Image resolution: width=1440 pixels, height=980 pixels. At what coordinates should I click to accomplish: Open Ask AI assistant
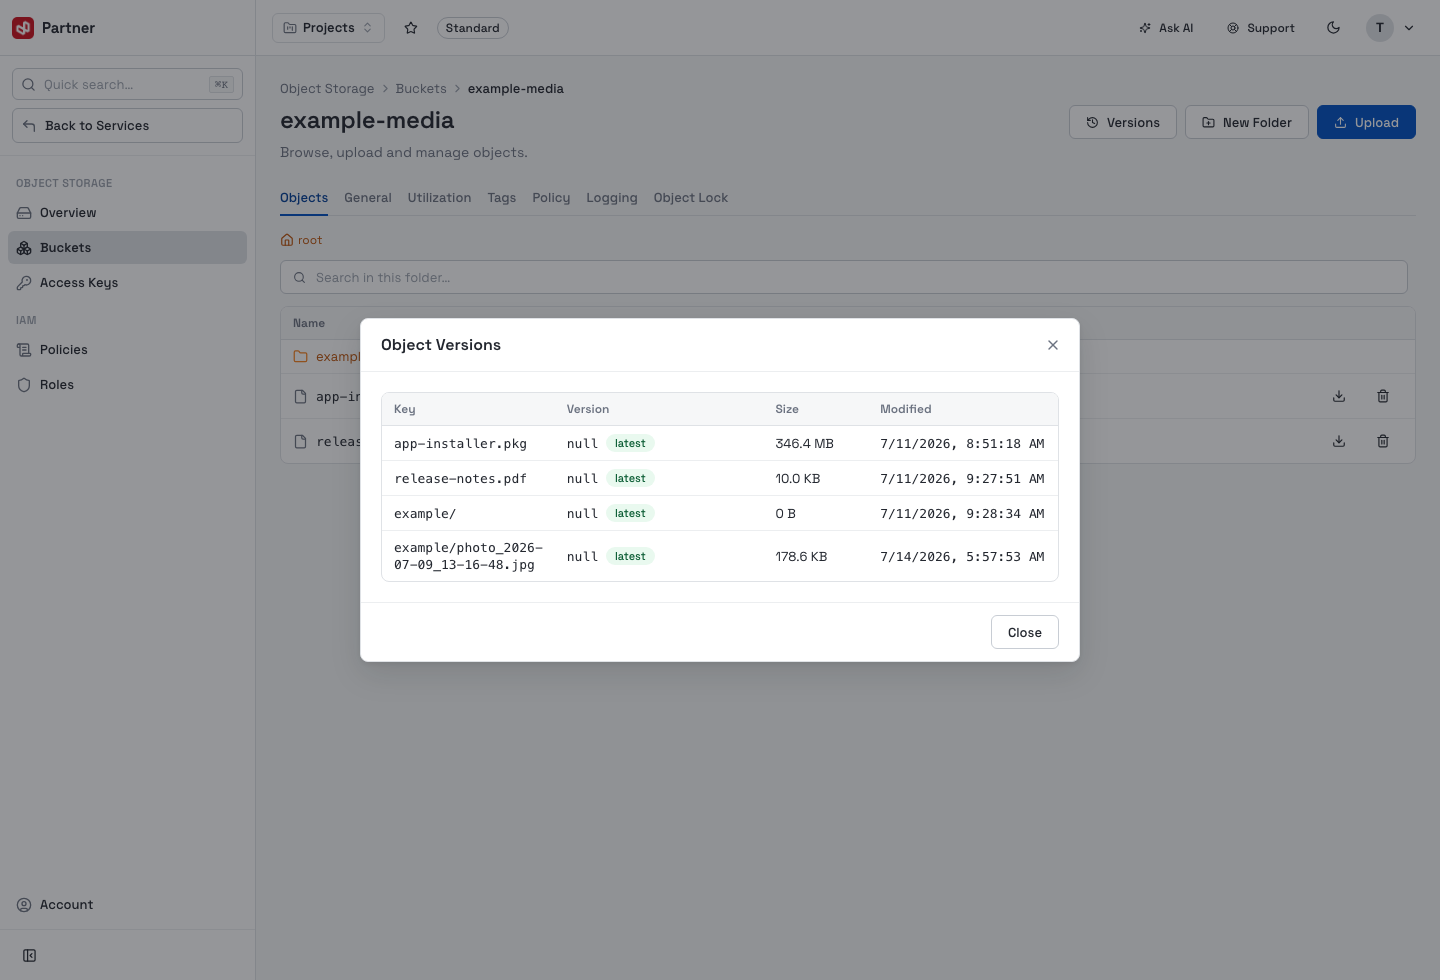point(1166,28)
